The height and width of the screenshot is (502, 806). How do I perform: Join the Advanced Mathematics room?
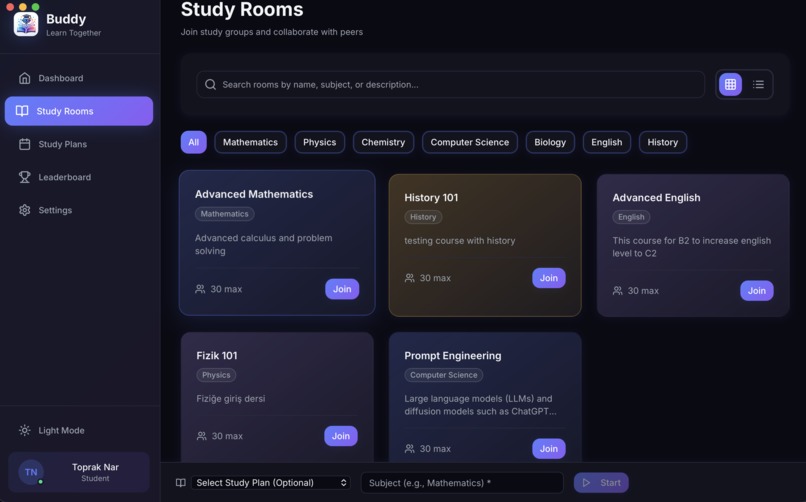pos(342,289)
